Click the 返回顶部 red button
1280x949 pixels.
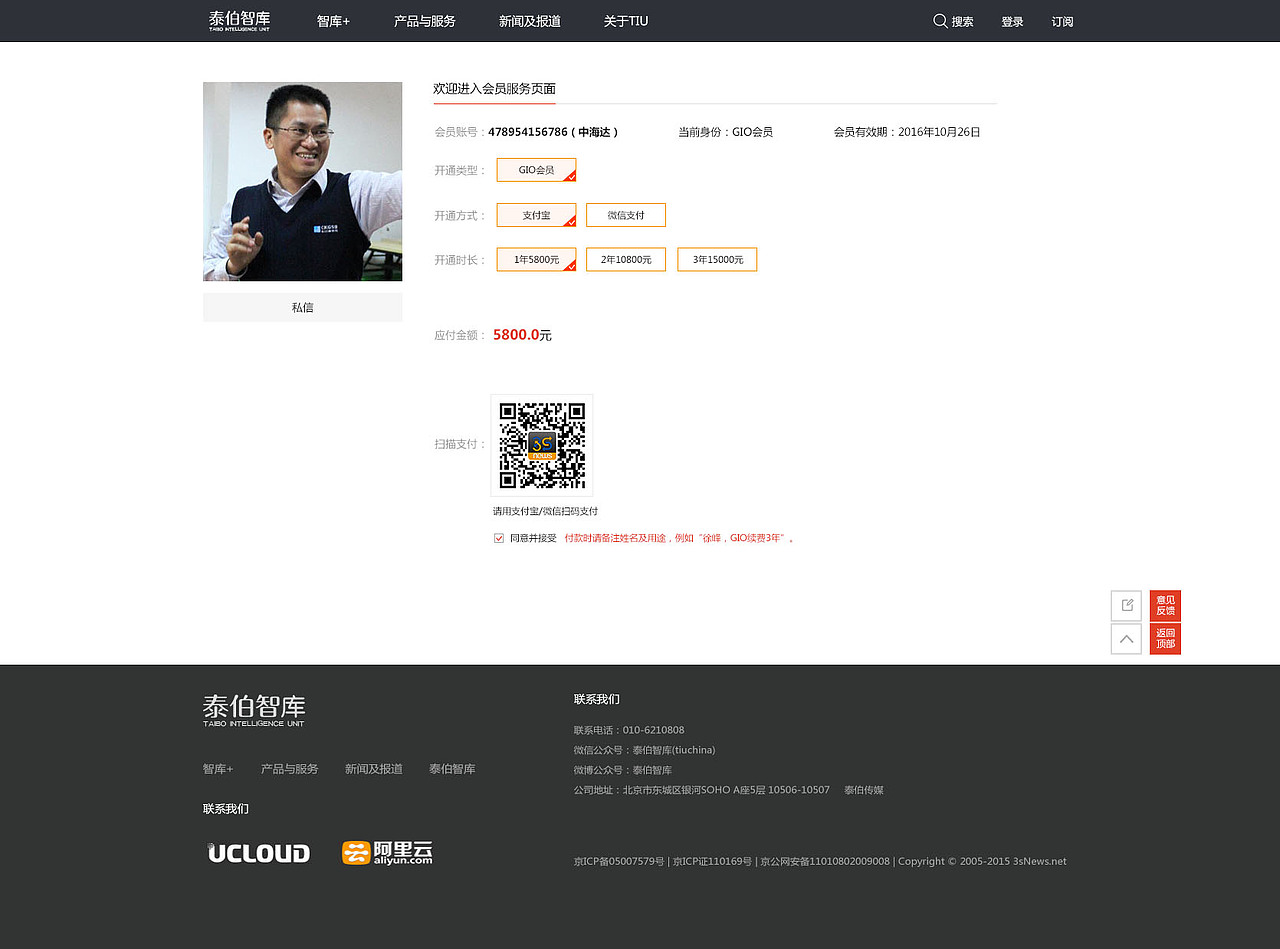[1165, 639]
